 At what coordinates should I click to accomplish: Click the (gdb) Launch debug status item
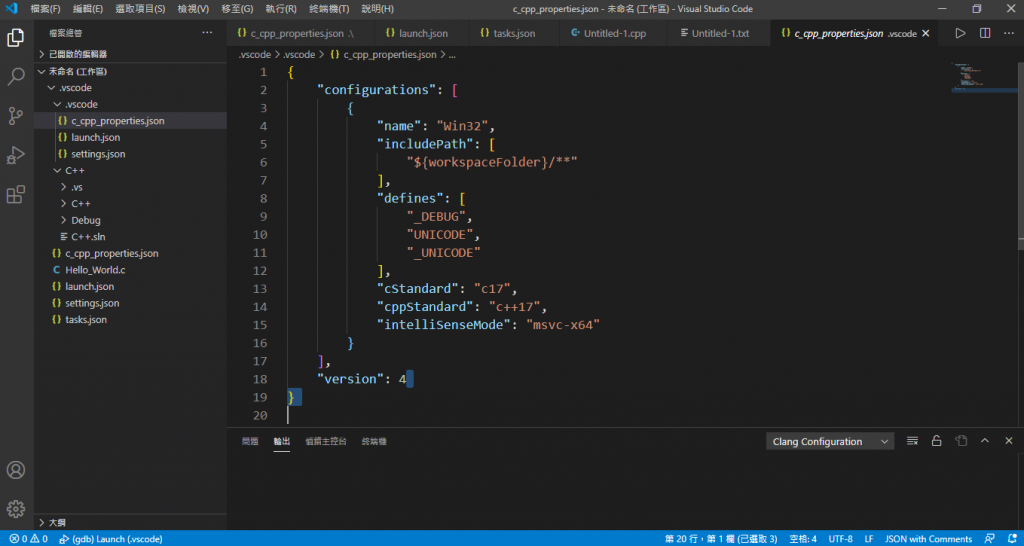coord(110,539)
